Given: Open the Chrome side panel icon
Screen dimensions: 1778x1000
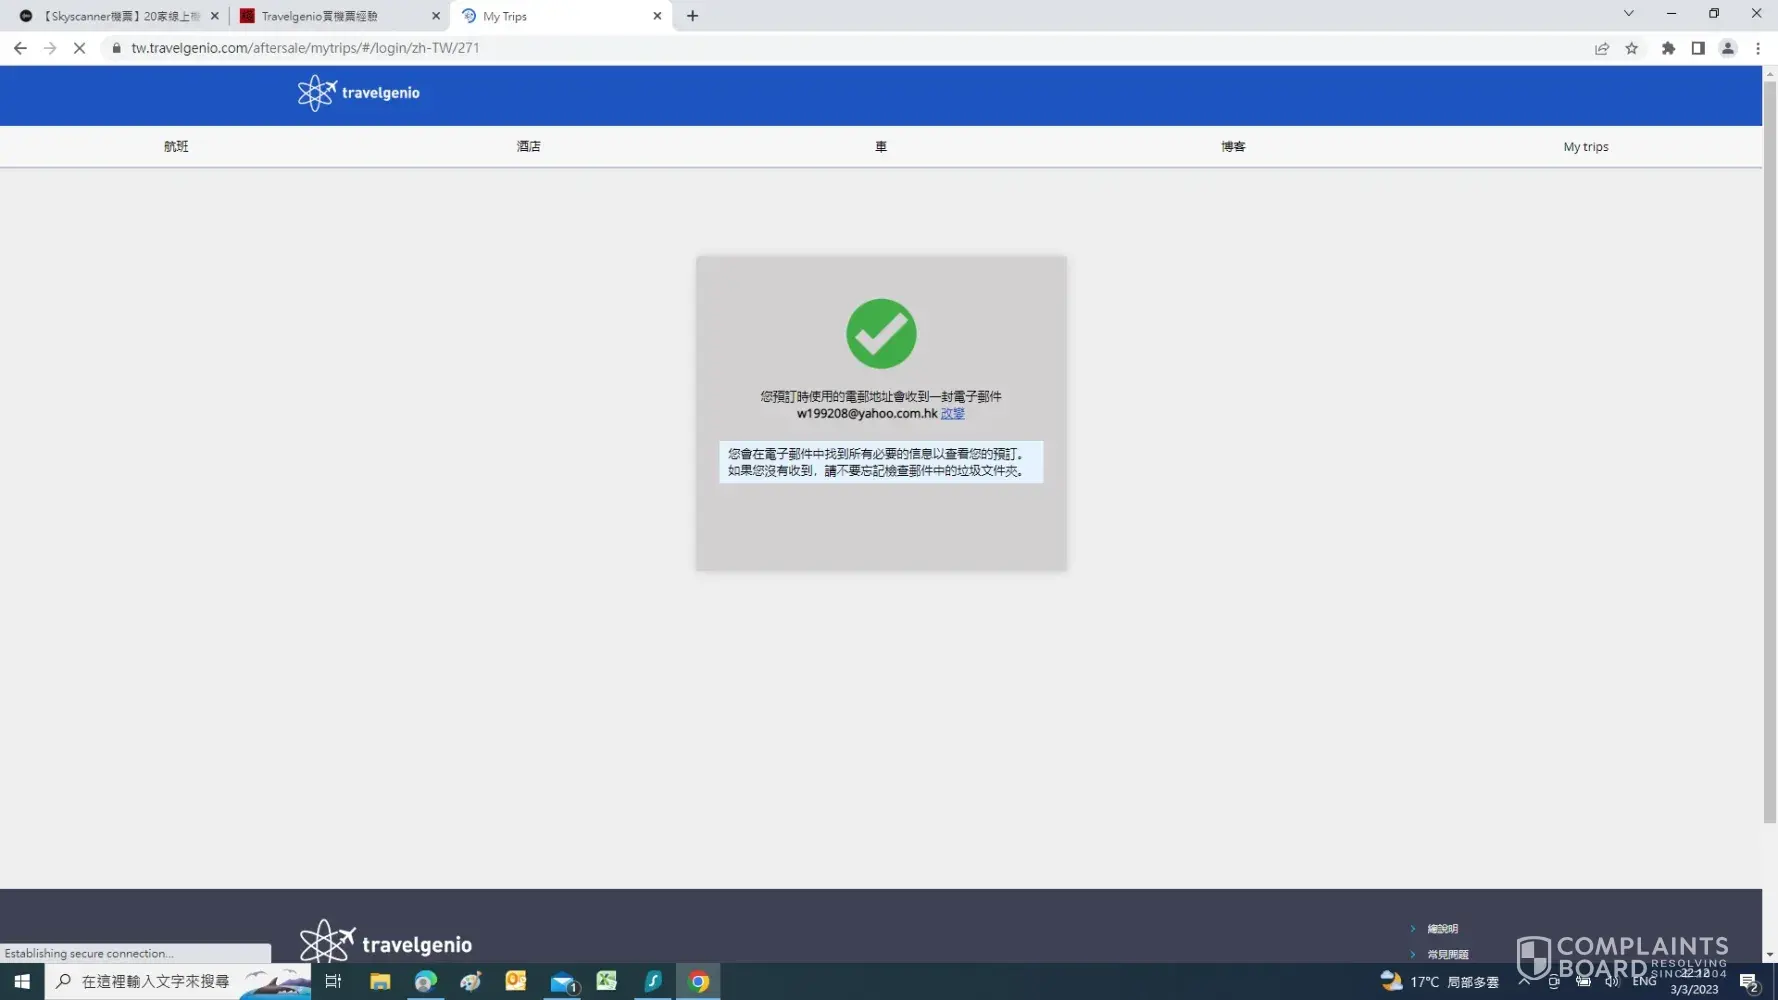Looking at the screenshot, I should coord(1698,48).
